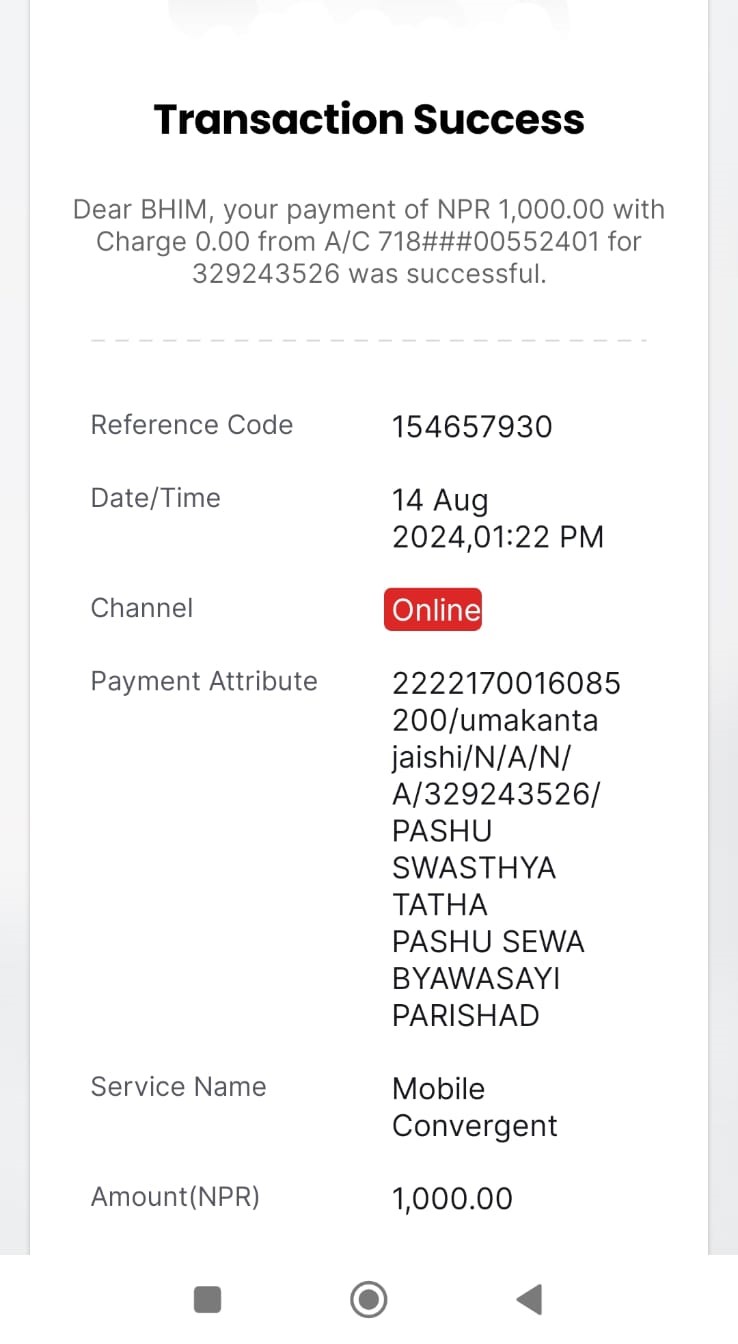This screenshot has height=1344, width=738.
Task: Tap the reference code 154657930
Action: pyautogui.click(x=472, y=427)
